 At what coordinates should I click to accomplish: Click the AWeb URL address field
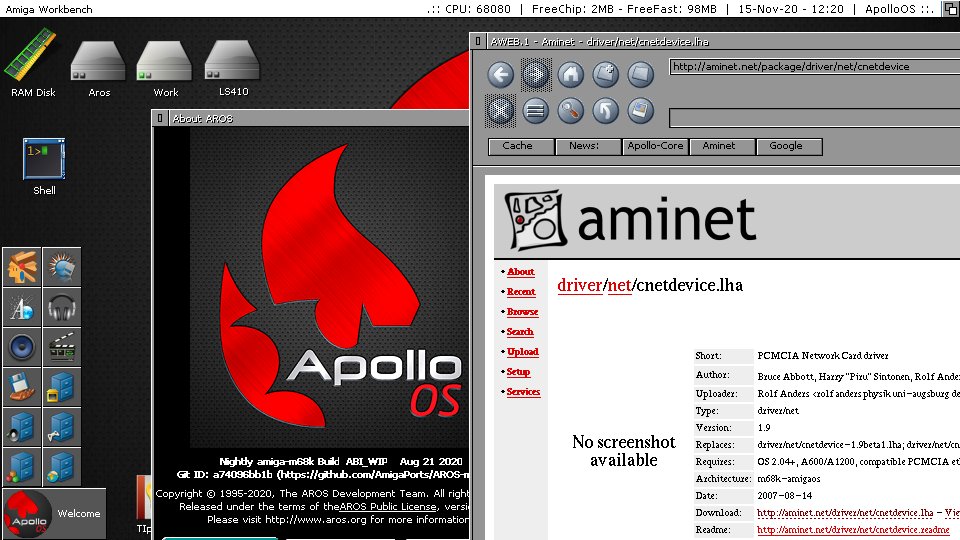pos(814,67)
